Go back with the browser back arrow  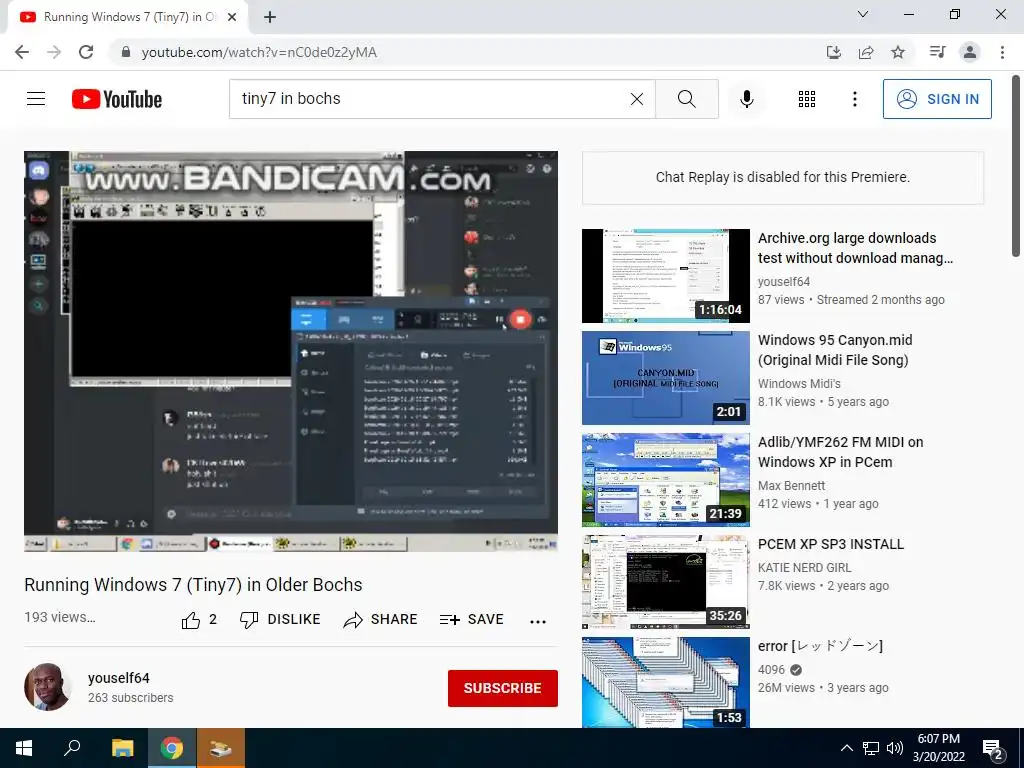(22, 52)
